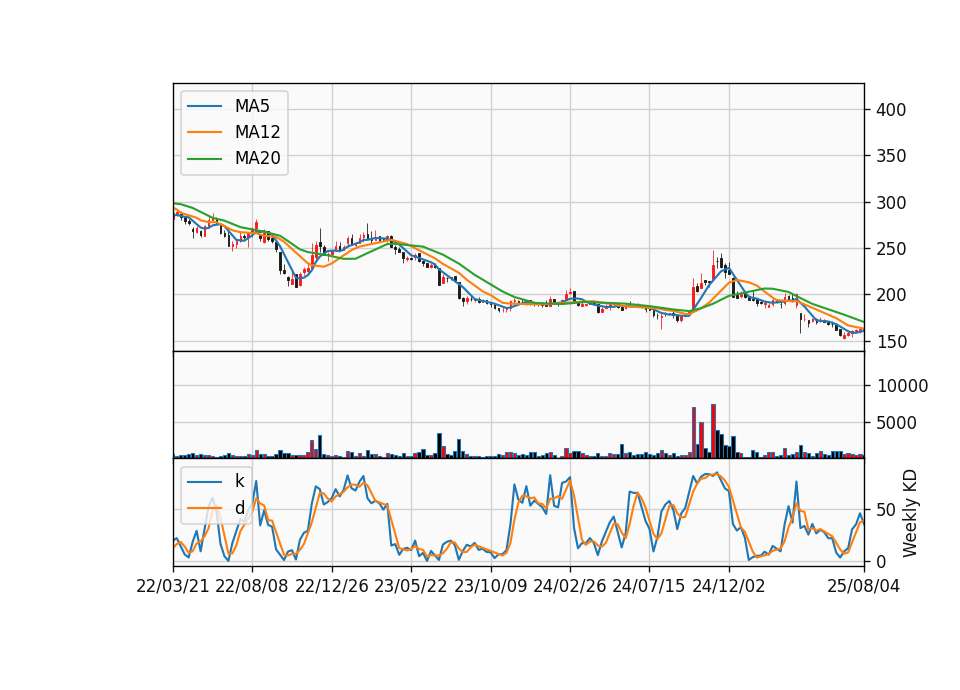
Task: Click the 22/08/08 date axis label
Action: tap(252, 586)
